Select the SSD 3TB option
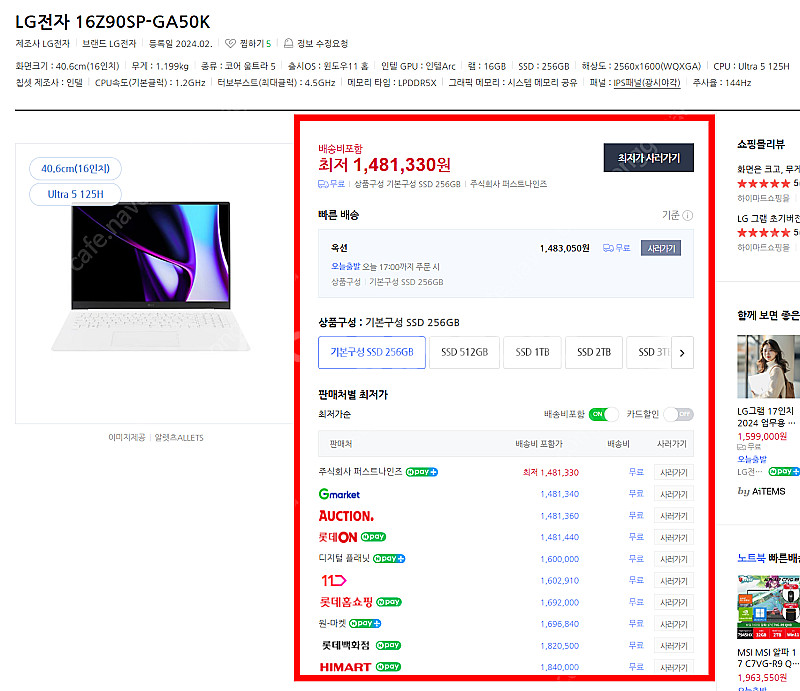 click(x=649, y=353)
